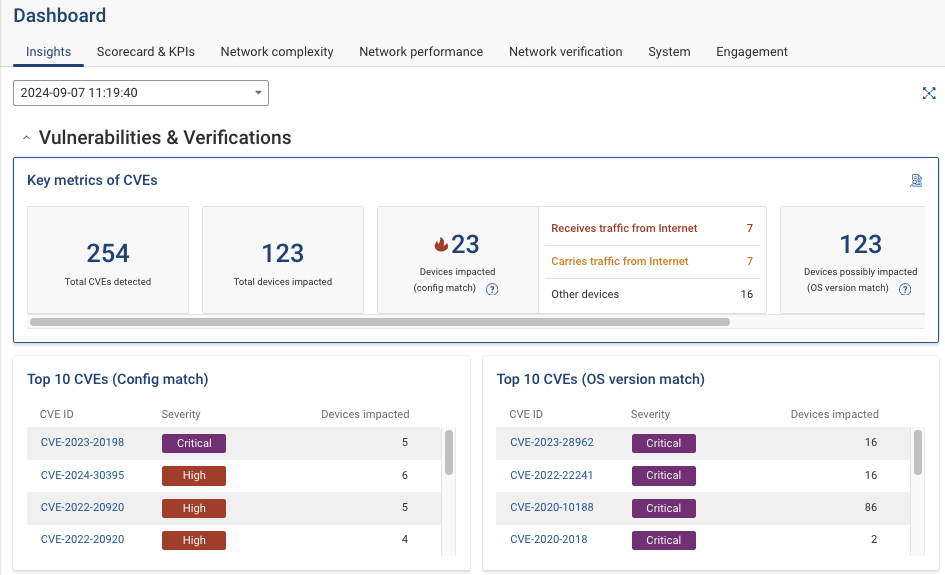
Task: Collapse the Vulnerabilities & Verifications section
Action: [26, 139]
